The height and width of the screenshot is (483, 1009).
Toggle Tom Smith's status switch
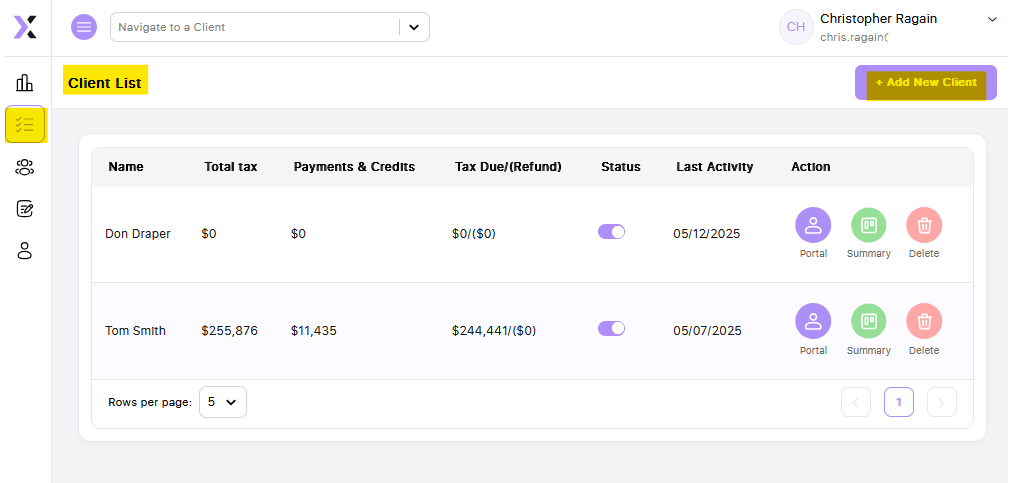[x=611, y=329]
